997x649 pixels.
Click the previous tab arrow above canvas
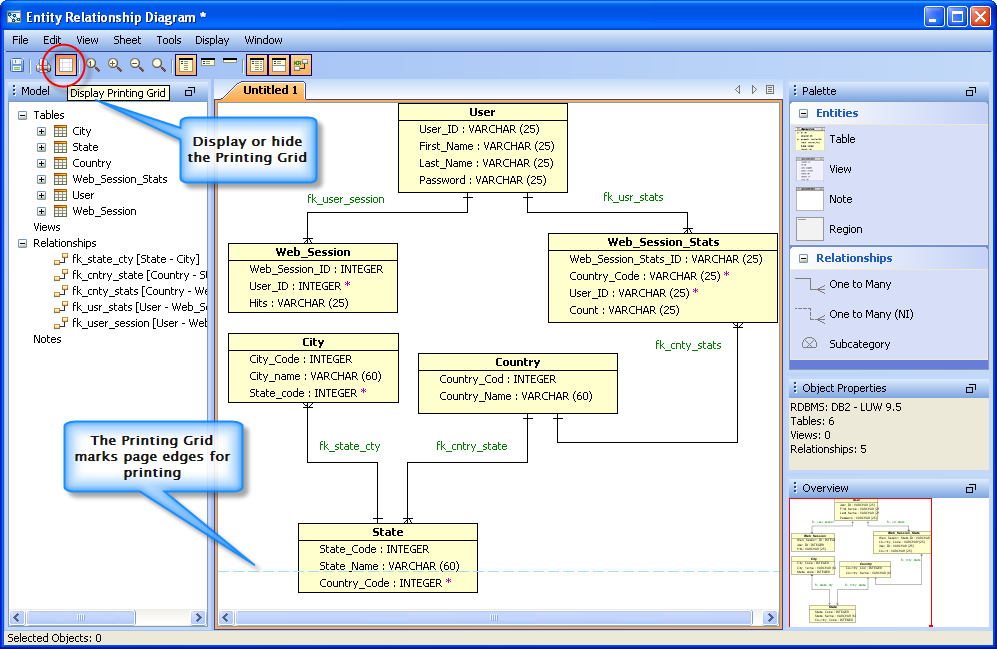(738, 90)
